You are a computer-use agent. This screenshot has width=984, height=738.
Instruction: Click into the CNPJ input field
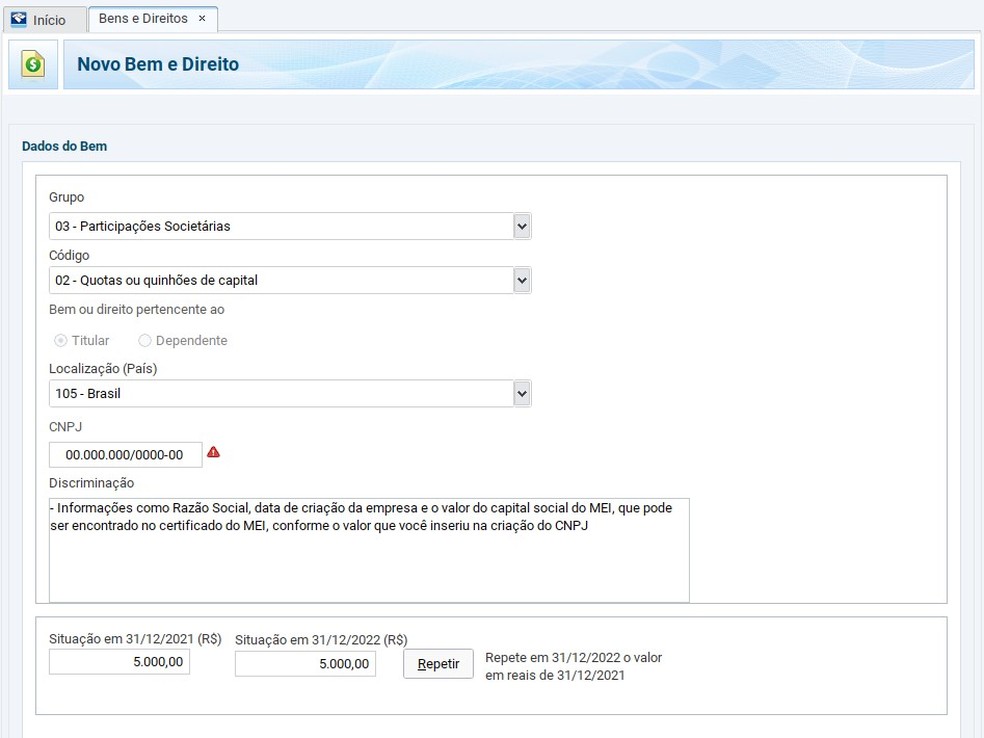[x=125, y=455]
